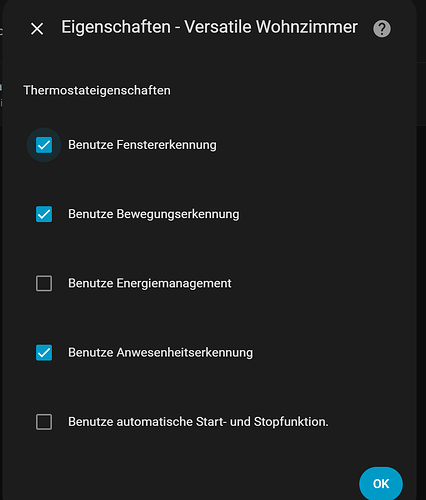Select the 'Thermostateigenschaften' section heading
This screenshot has height=500, width=426.
pos(97,90)
